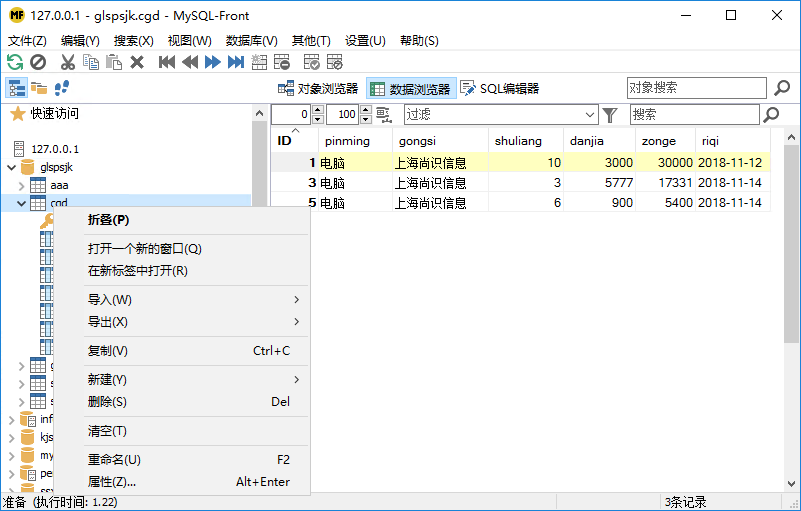This screenshot has height=511, width=801.
Task: Click the cancel record edit icon
Action: click(335, 62)
